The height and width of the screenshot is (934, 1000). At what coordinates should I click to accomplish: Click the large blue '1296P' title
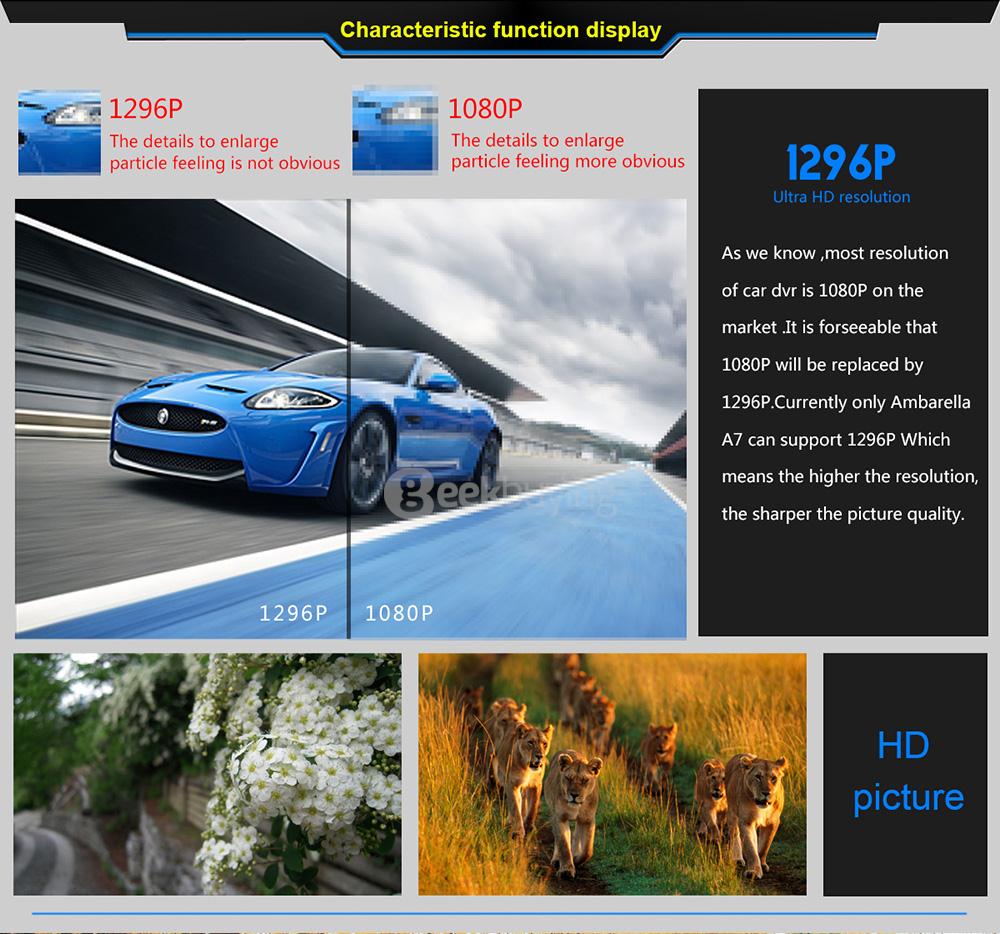tap(841, 162)
